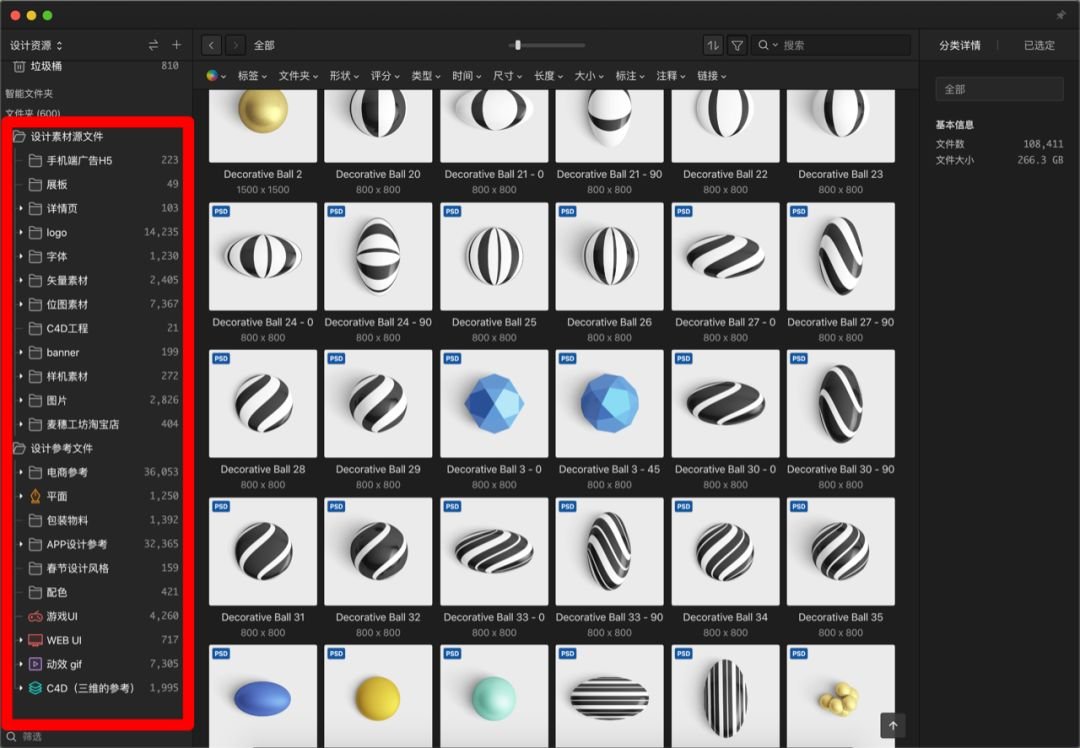The width and height of the screenshot is (1080, 748).
Task: Select the Decorative Ball 33 - 90 thumbnail
Action: [x=610, y=551]
